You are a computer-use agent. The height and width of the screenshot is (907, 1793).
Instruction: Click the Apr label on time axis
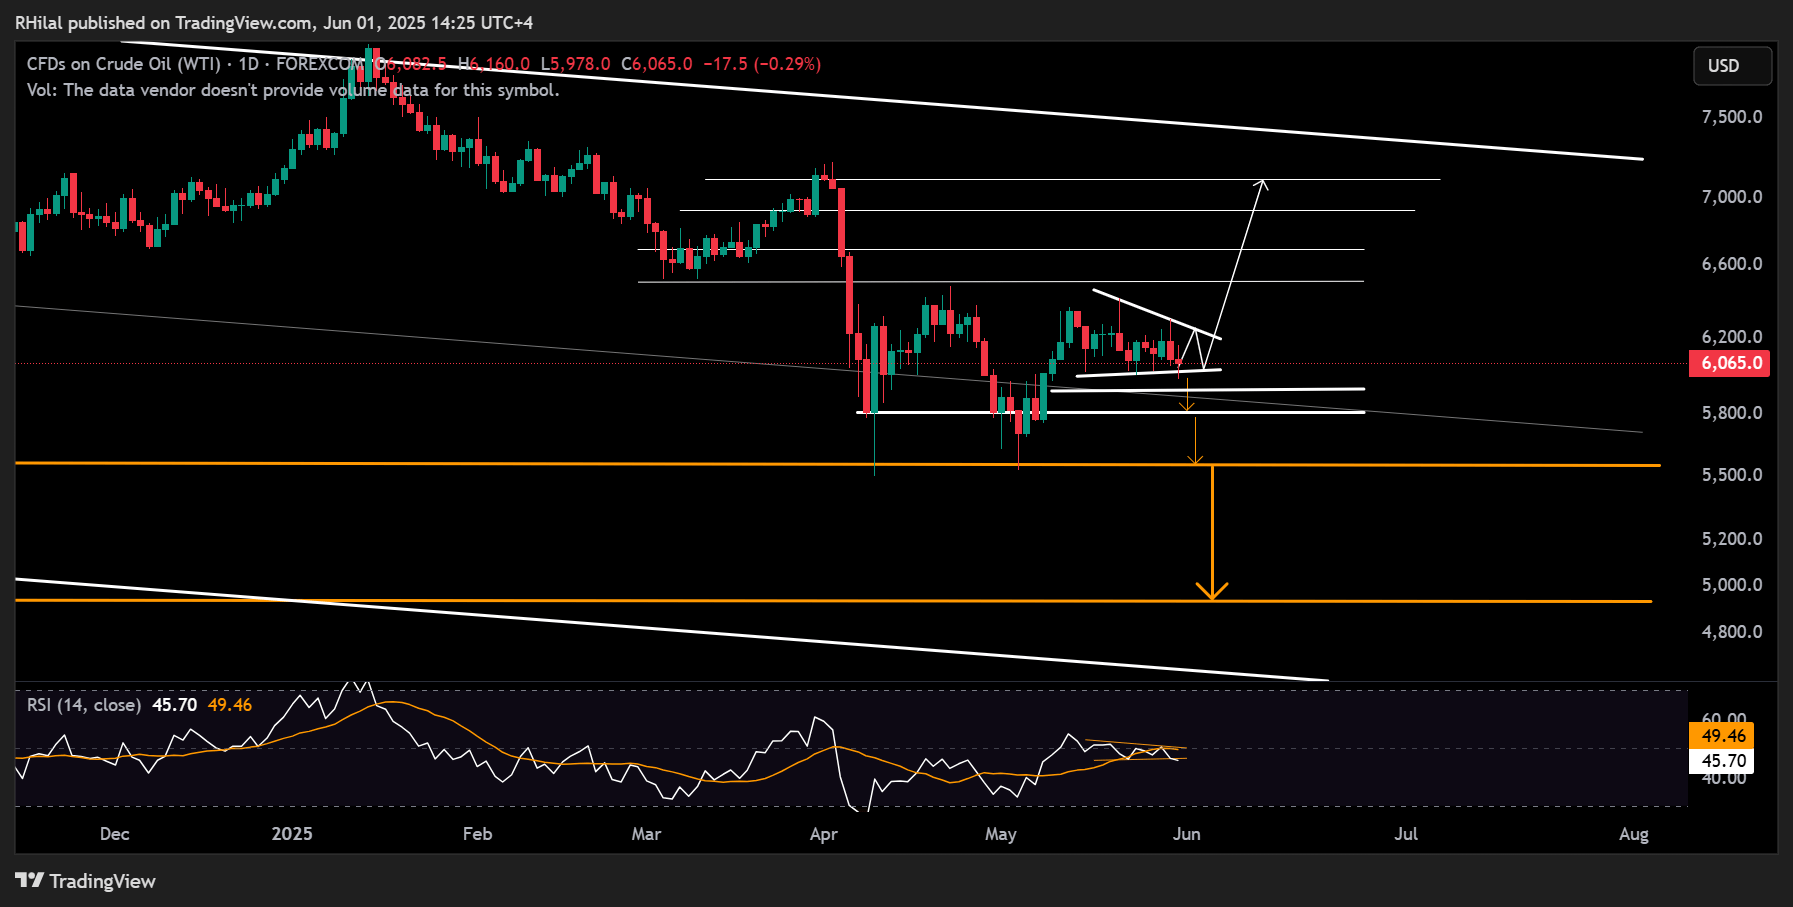(824, 834)
